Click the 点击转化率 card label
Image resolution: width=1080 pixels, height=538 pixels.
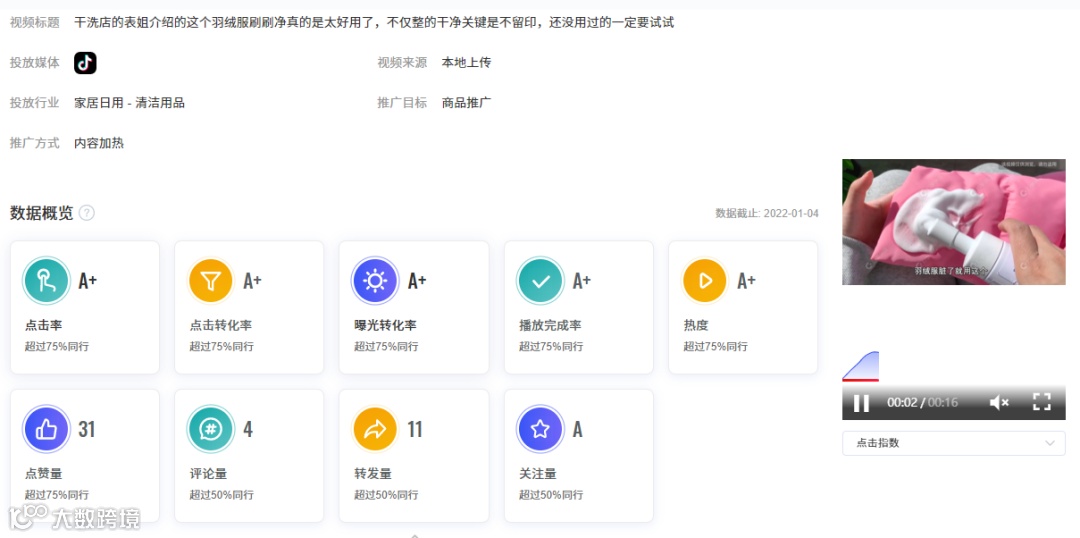[220, 325]
